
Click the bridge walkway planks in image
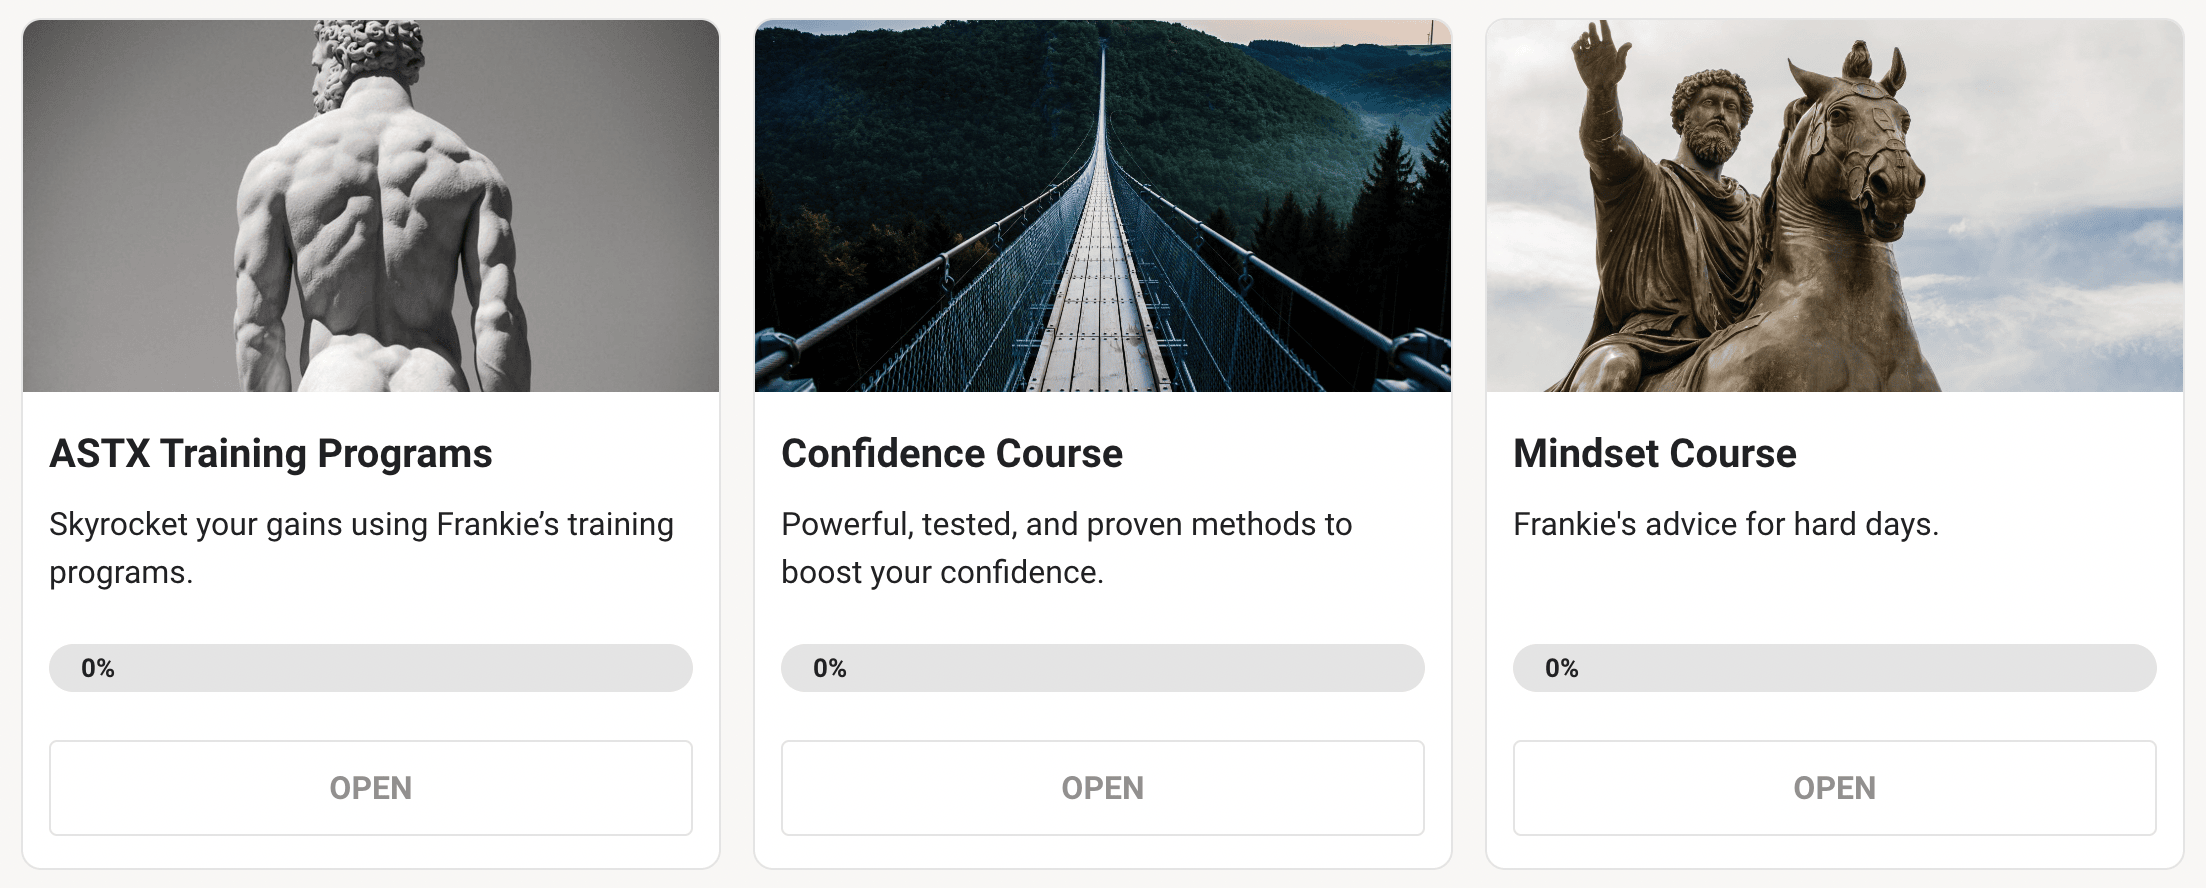(x=1098, y=320)
